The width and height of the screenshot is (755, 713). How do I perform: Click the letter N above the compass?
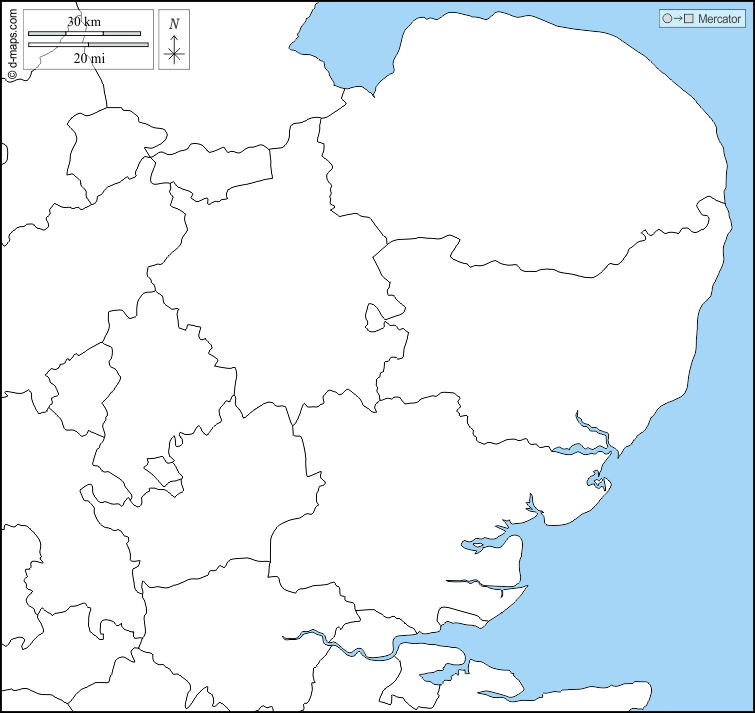[x=174, y=23]
